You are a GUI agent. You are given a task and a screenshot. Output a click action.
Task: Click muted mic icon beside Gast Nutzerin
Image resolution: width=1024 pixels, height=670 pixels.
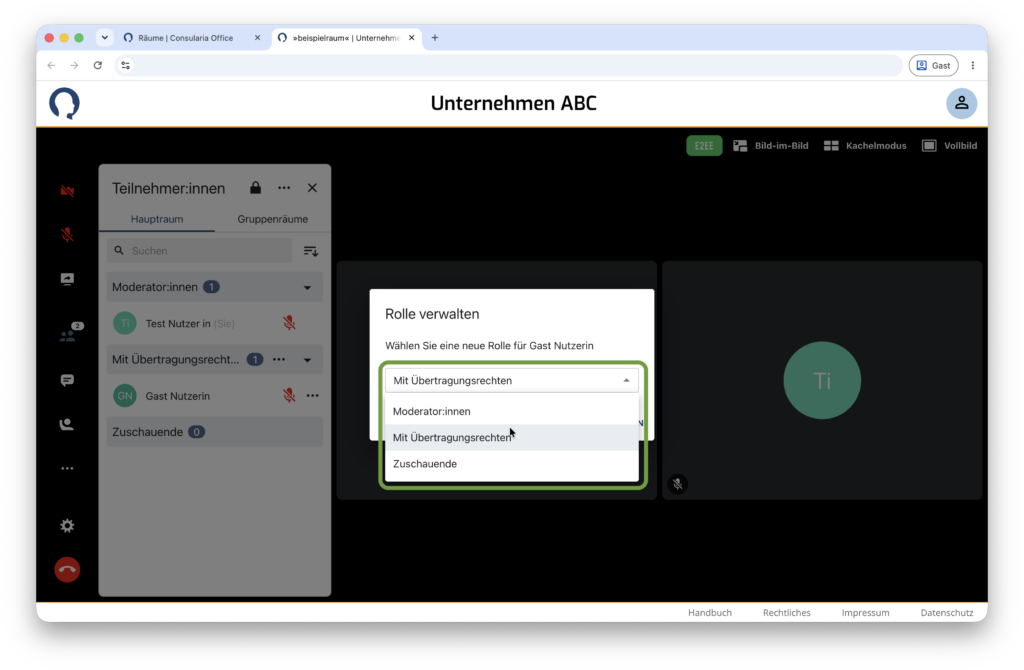(289, 395)
